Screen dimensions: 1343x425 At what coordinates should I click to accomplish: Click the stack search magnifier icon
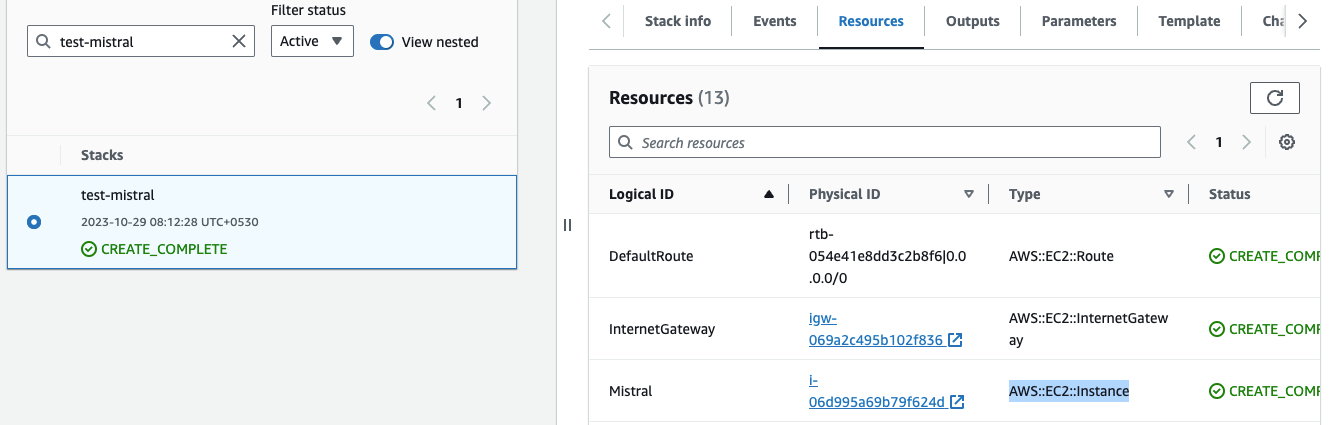[44, 42]
